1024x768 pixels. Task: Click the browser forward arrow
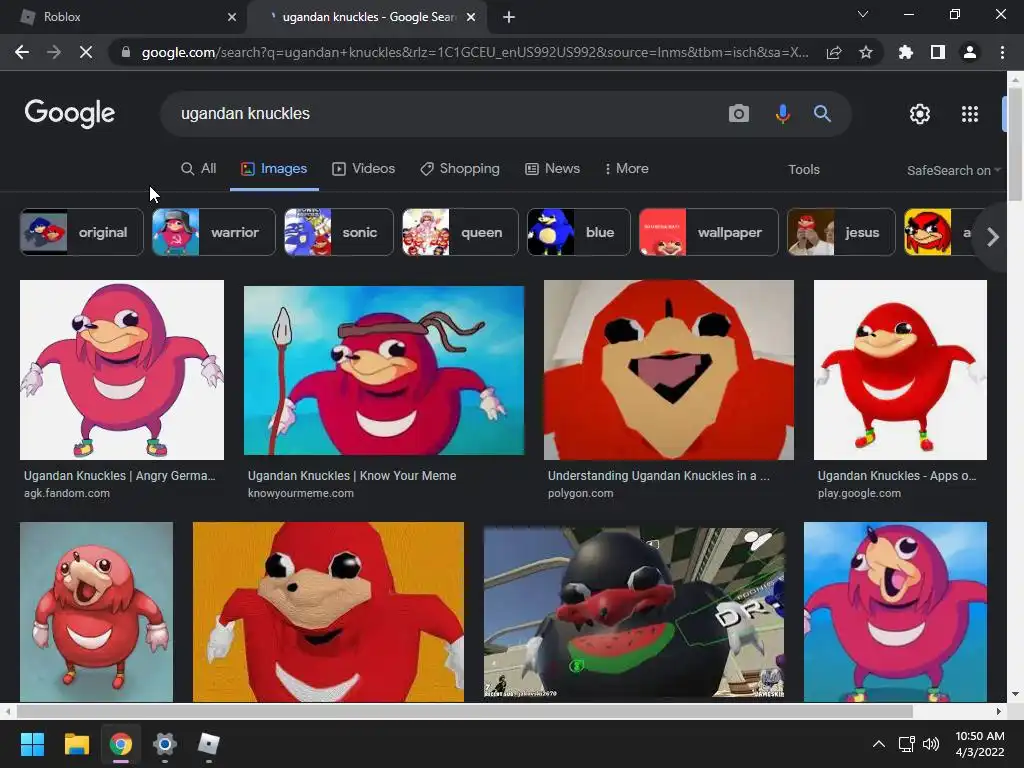pyautogui.click(x=54, y=52)
